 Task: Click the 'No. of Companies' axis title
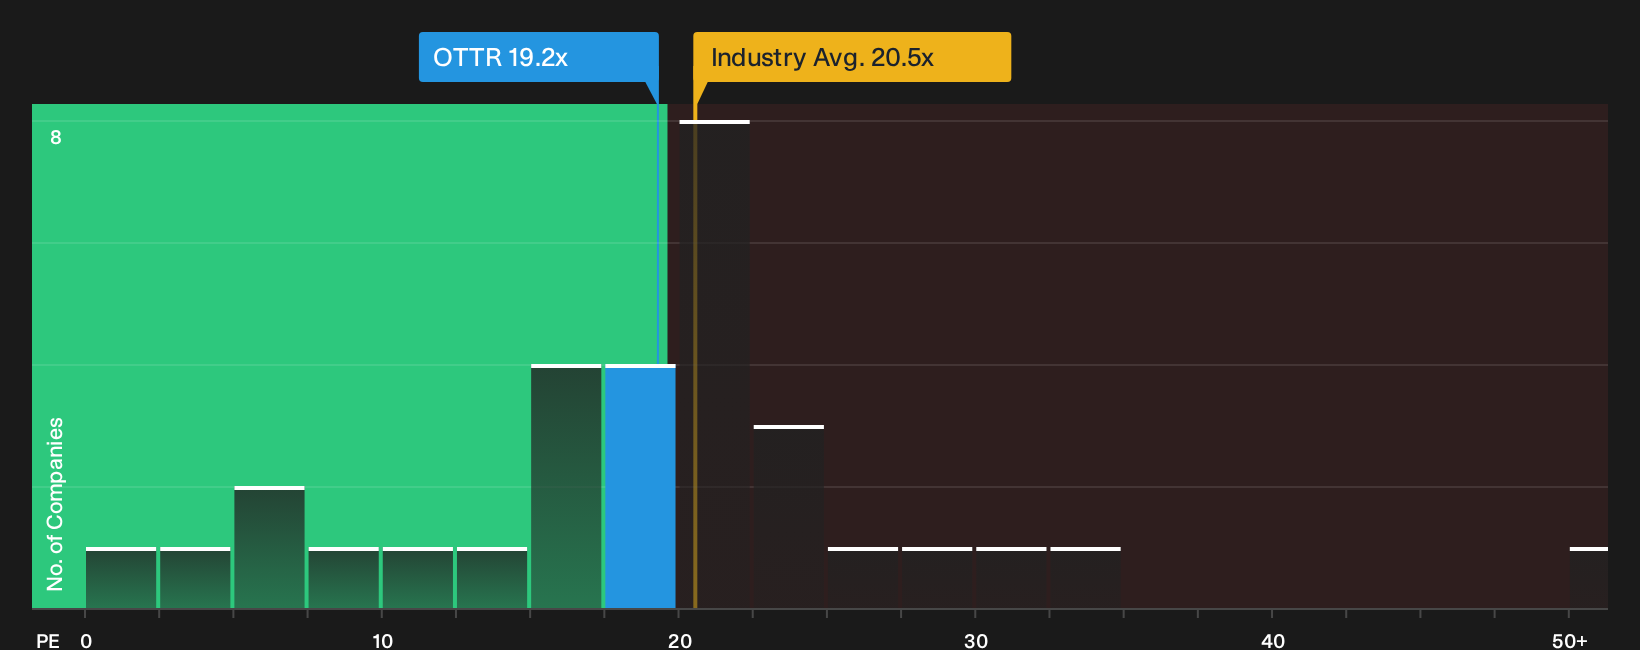(x=55, y=503)
